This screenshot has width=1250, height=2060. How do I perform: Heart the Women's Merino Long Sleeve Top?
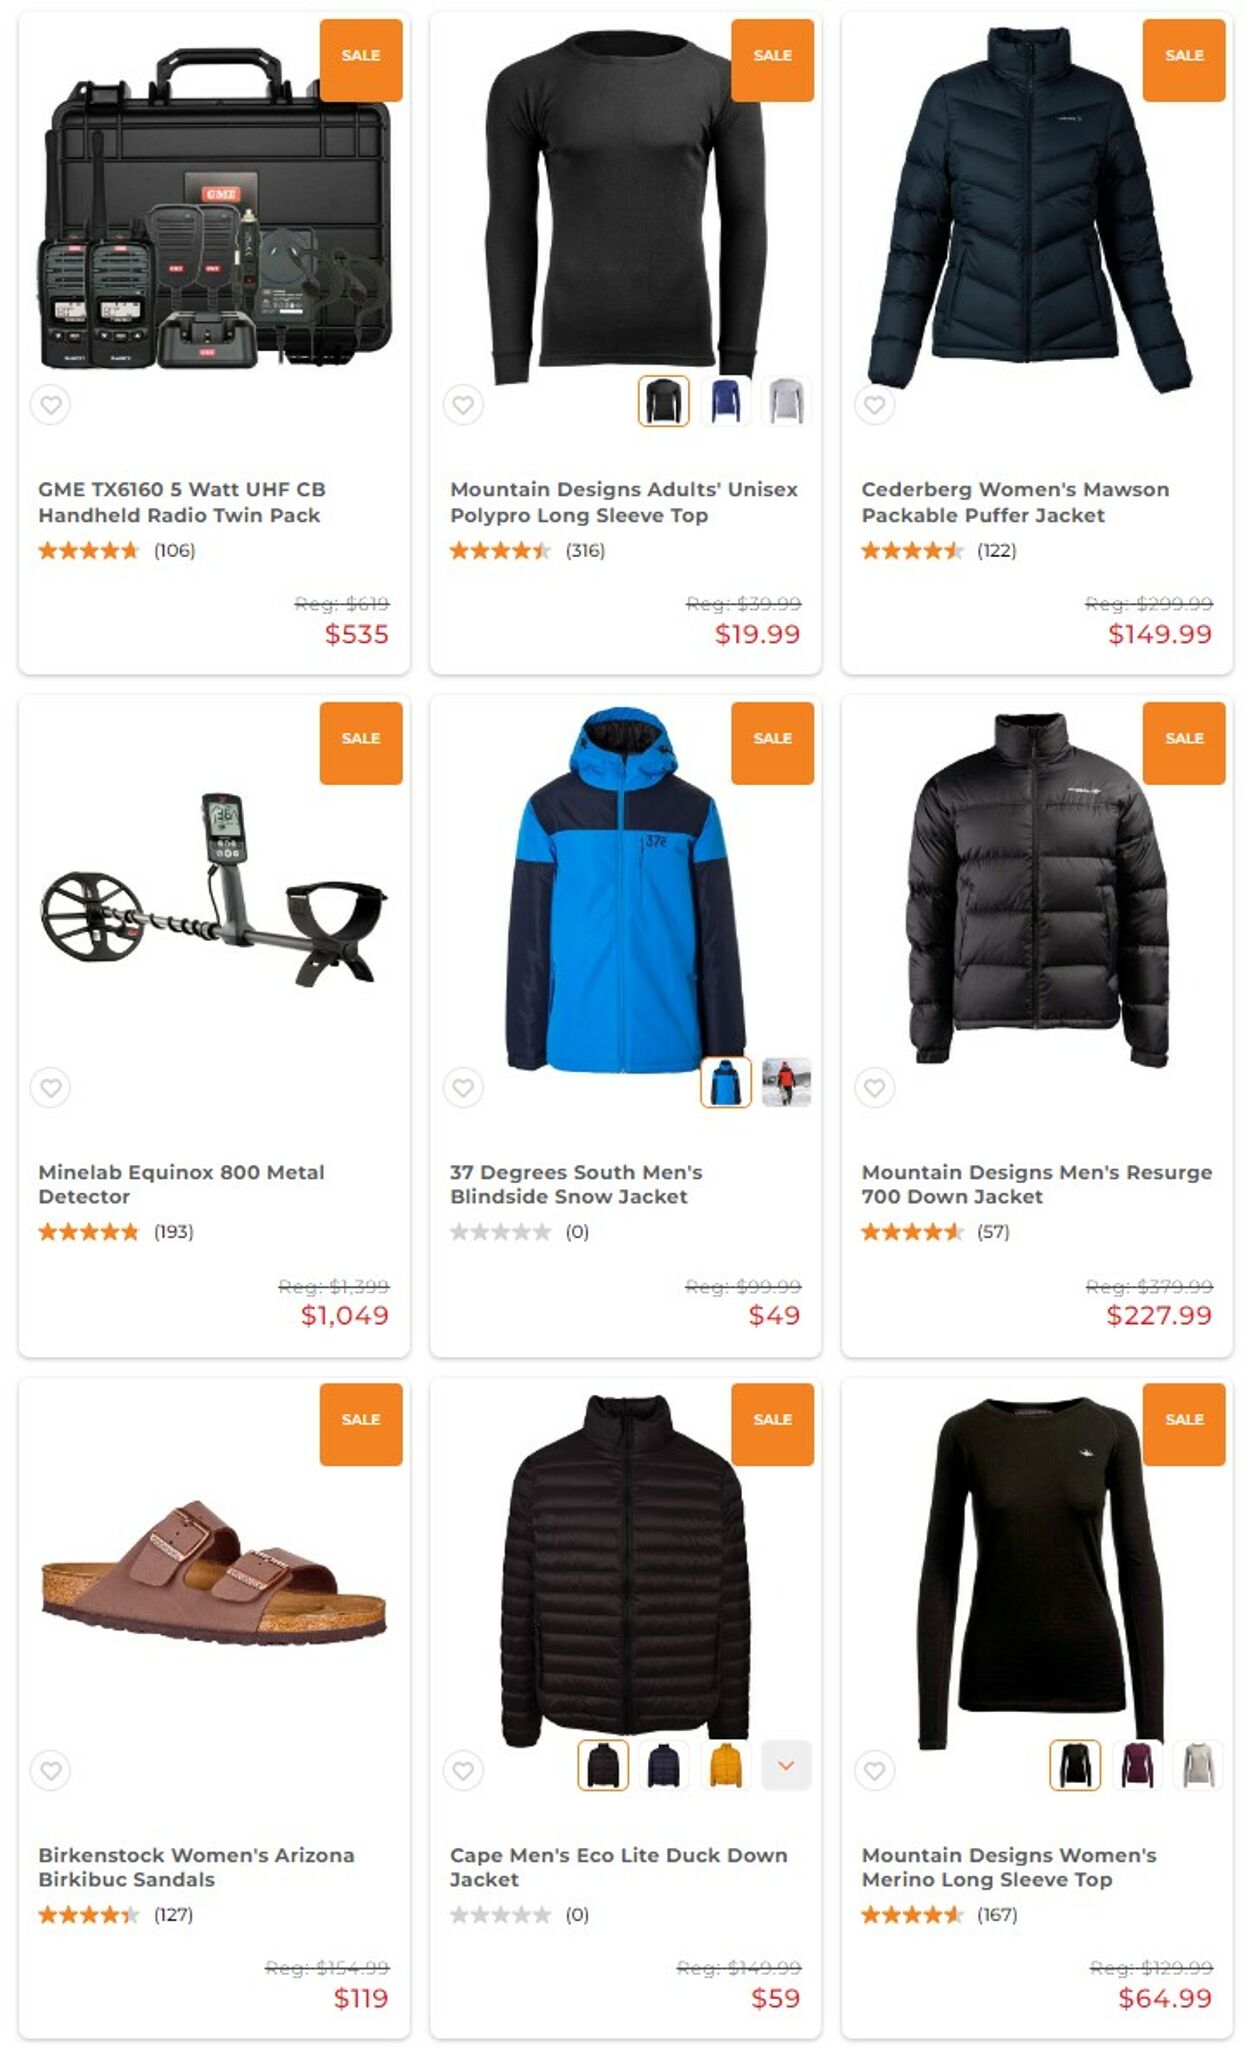(875, 1770)
